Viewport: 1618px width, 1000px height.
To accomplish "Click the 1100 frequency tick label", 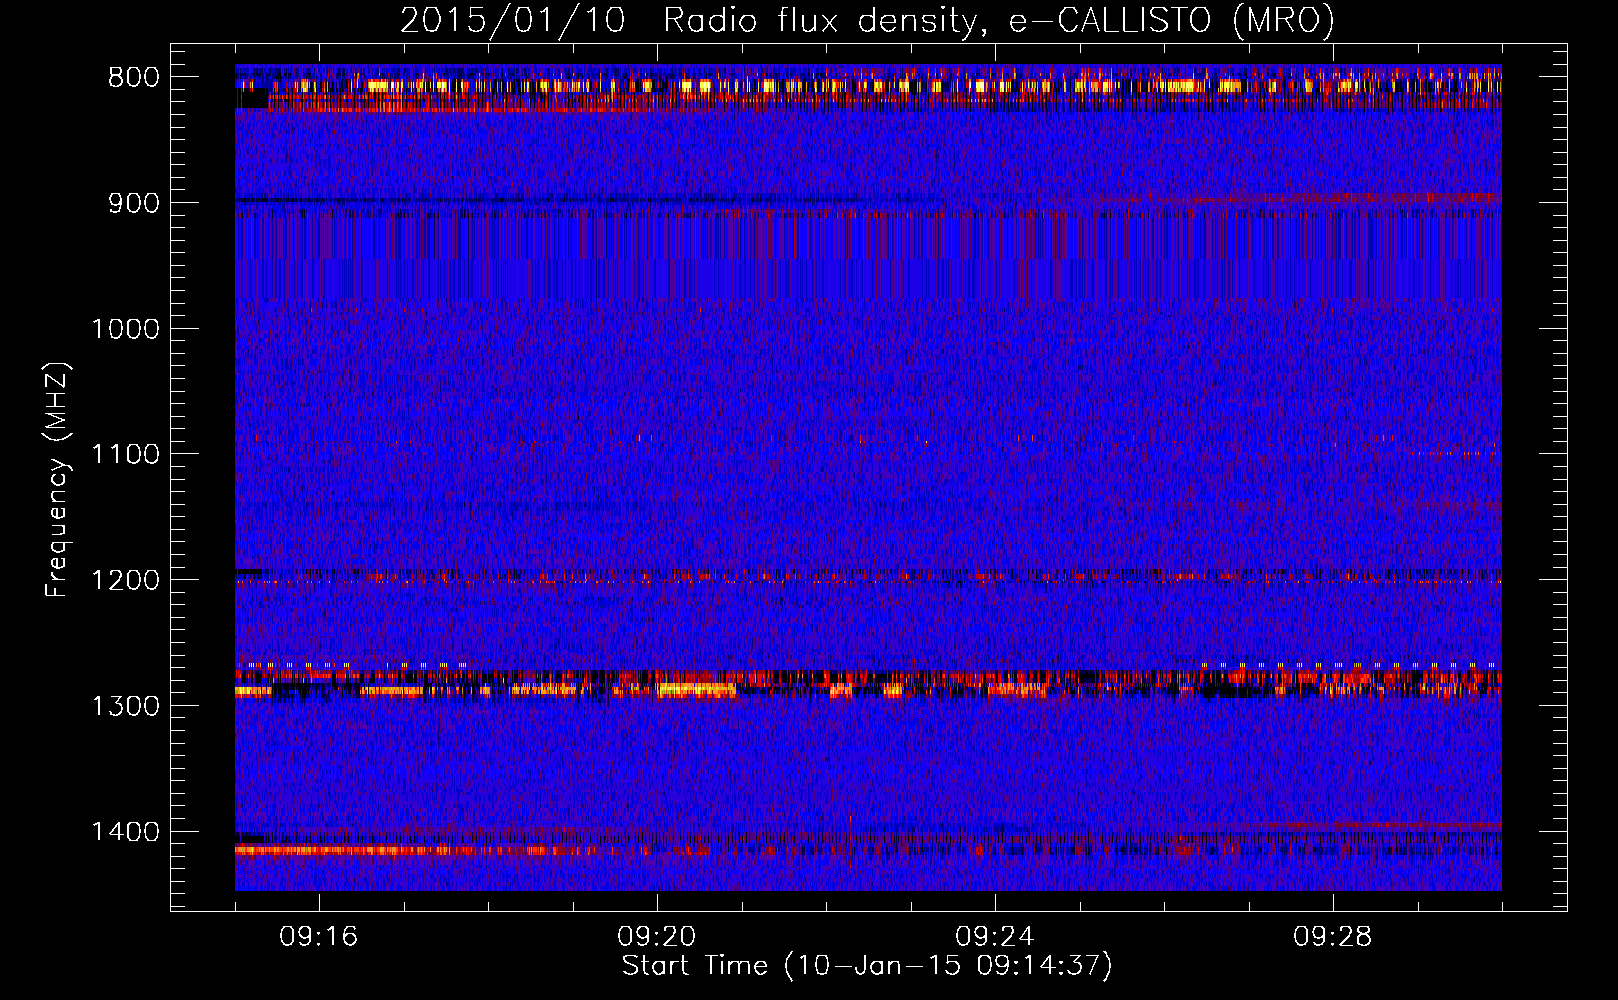I will pyautogui.click(x=125, y=455).
